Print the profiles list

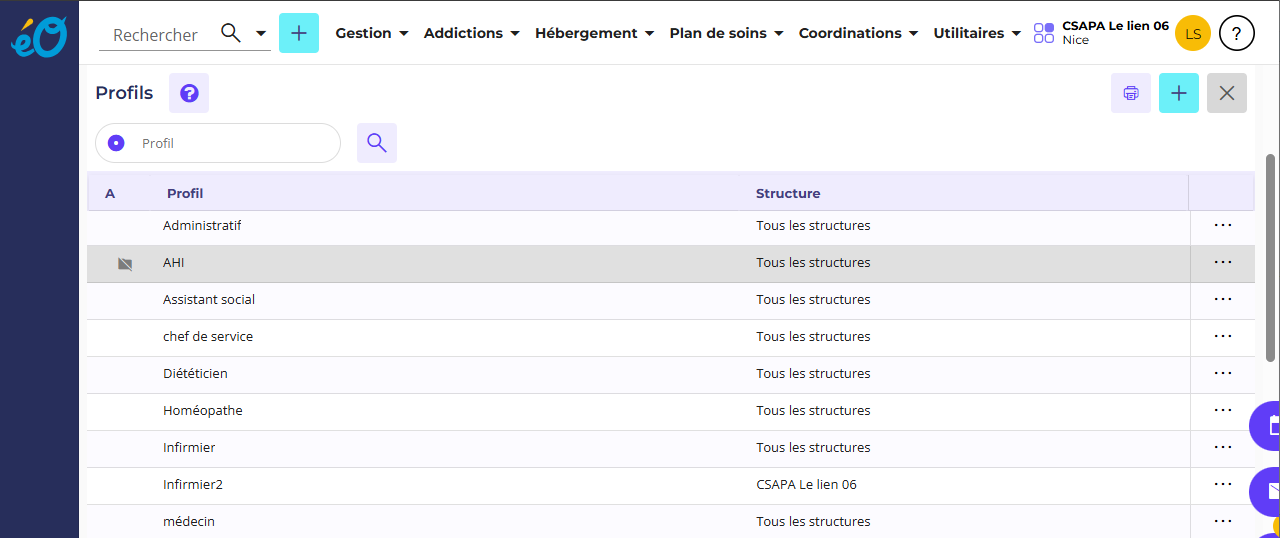tap(1131, 93)
